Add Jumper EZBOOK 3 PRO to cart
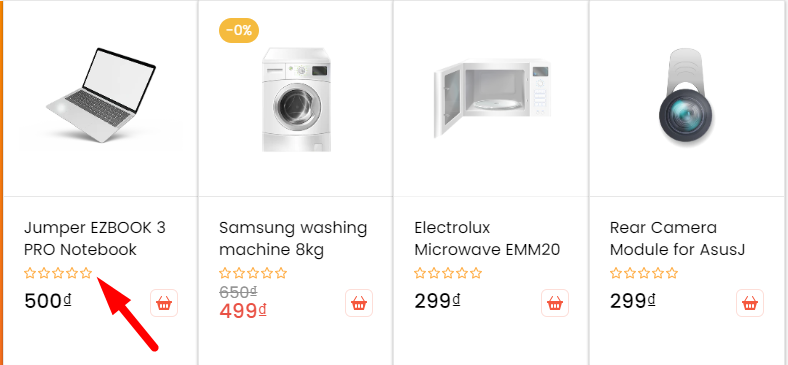Viewport: 788px width, 365px height. coord(164,303)
